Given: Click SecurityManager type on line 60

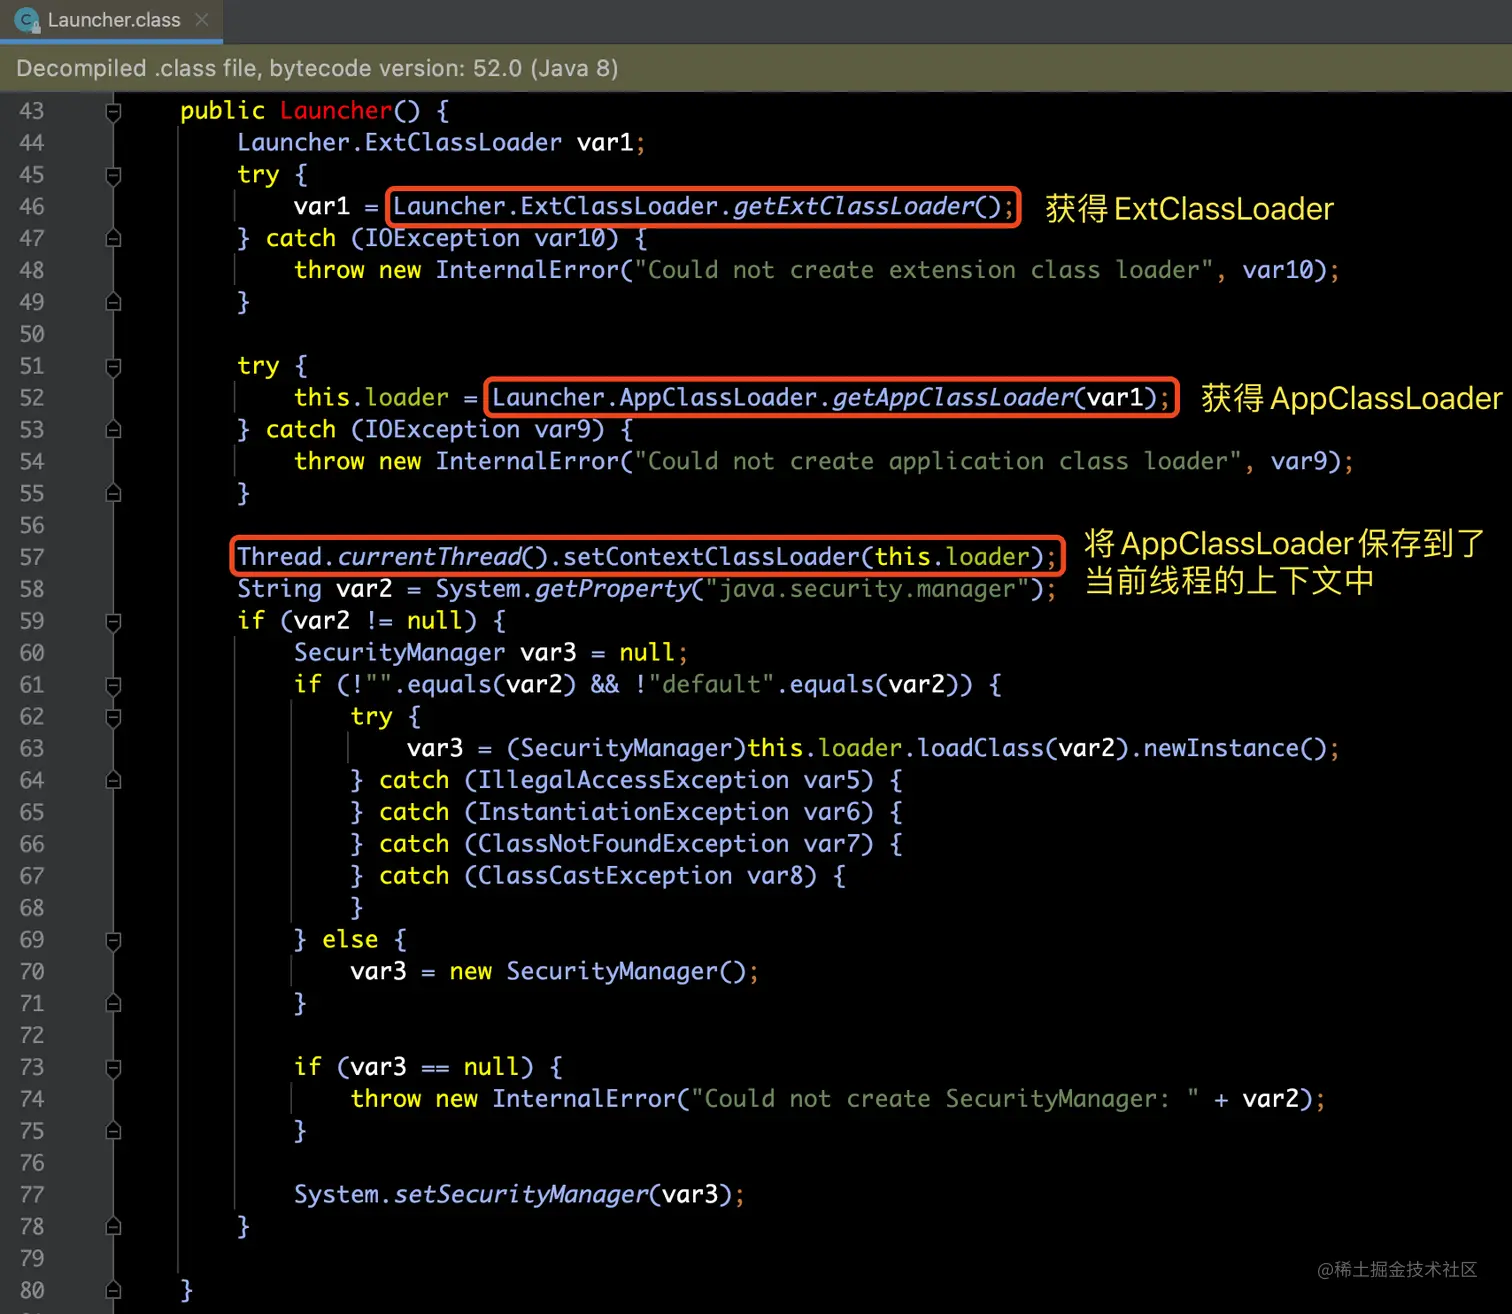Looking at the screenshot, I should [399, 652].
